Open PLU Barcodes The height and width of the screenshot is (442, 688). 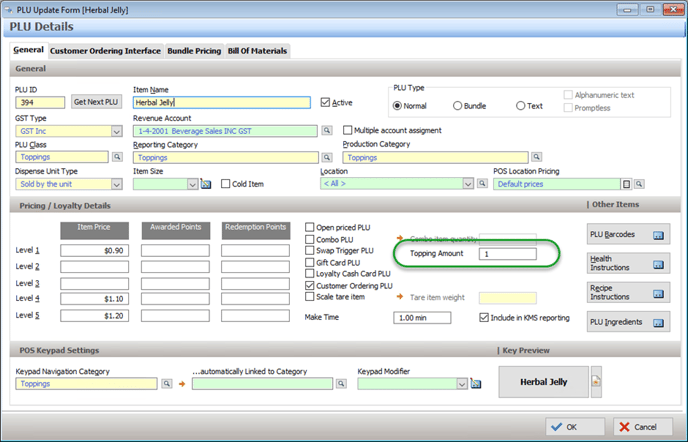tap(628, 234)
